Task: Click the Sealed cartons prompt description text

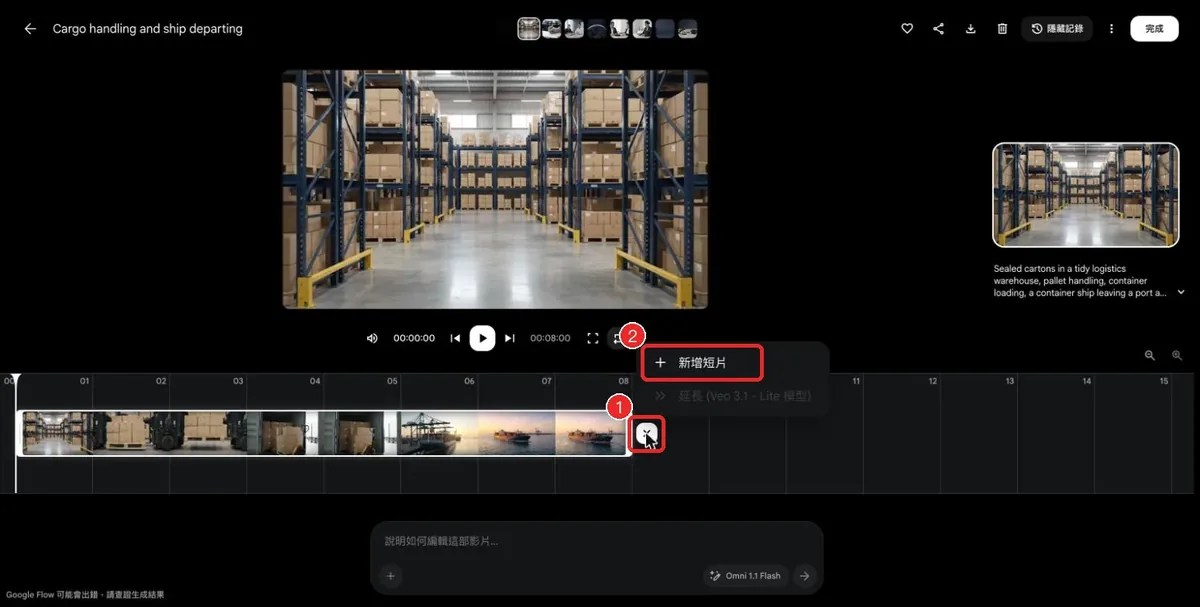Action: coord(1080,281)
